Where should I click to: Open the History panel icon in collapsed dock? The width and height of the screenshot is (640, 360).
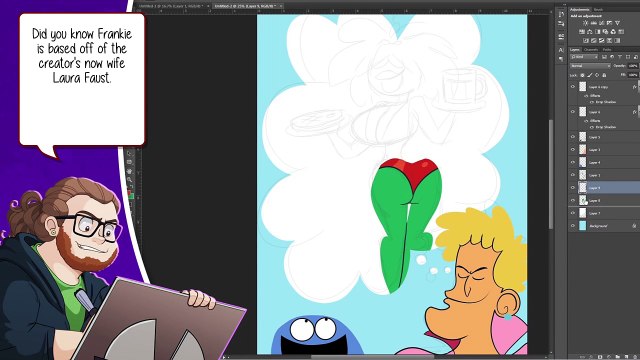click(561, 14)
